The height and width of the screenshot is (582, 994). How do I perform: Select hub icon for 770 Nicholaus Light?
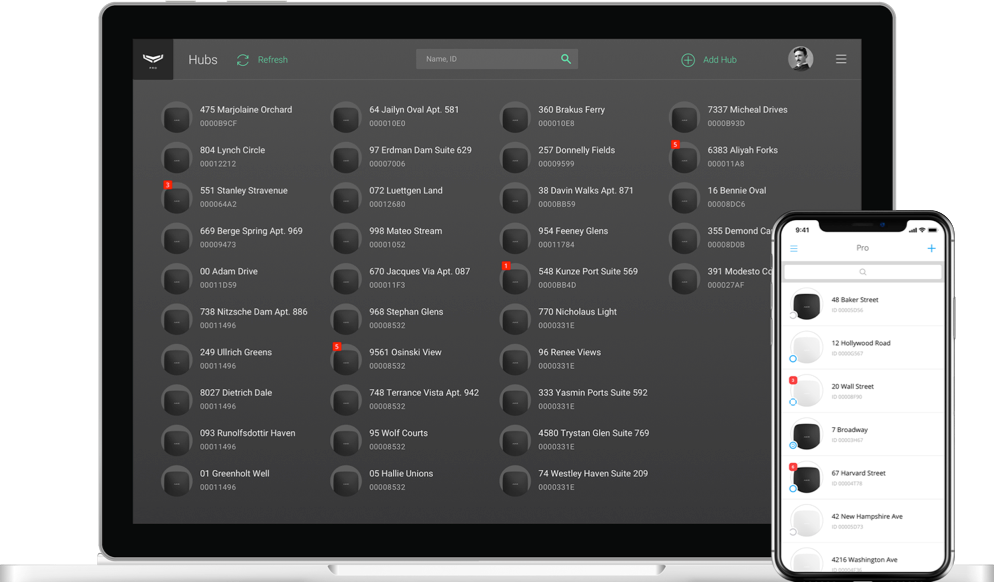(x=515, y=320)
